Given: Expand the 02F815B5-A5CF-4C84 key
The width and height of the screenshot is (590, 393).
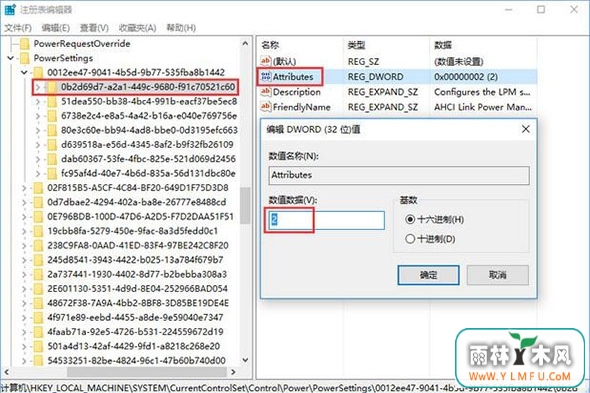Looking at the screenshot, I should click(x=24, y=188).
